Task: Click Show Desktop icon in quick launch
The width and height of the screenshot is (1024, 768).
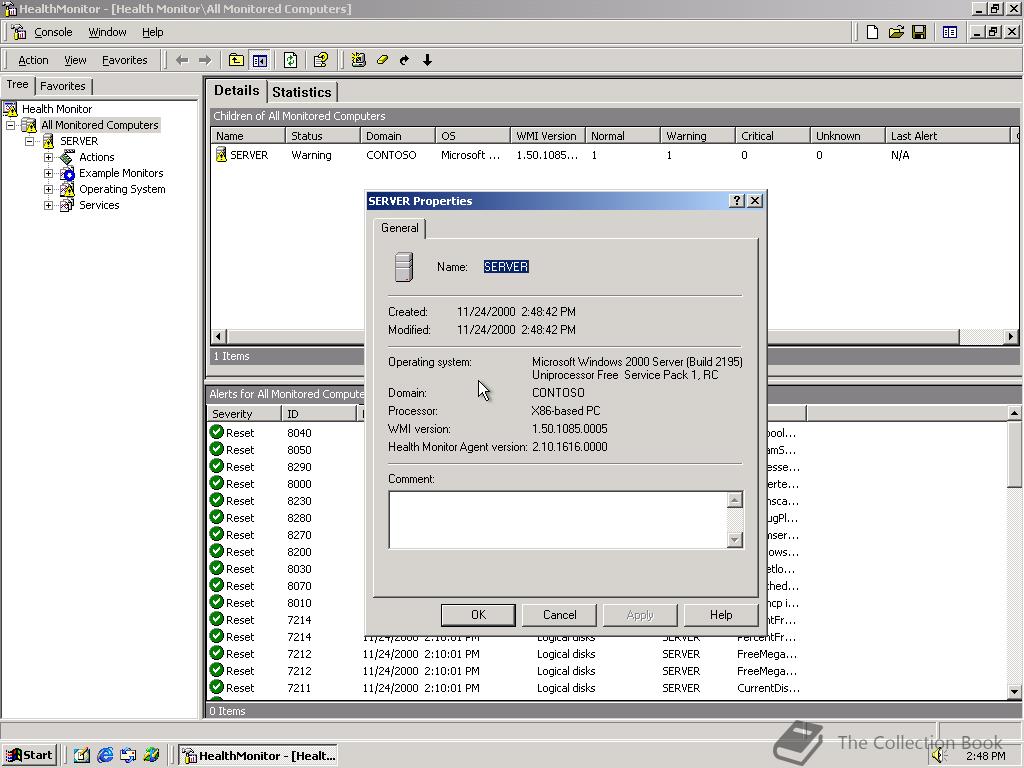Action: point(82,755)
